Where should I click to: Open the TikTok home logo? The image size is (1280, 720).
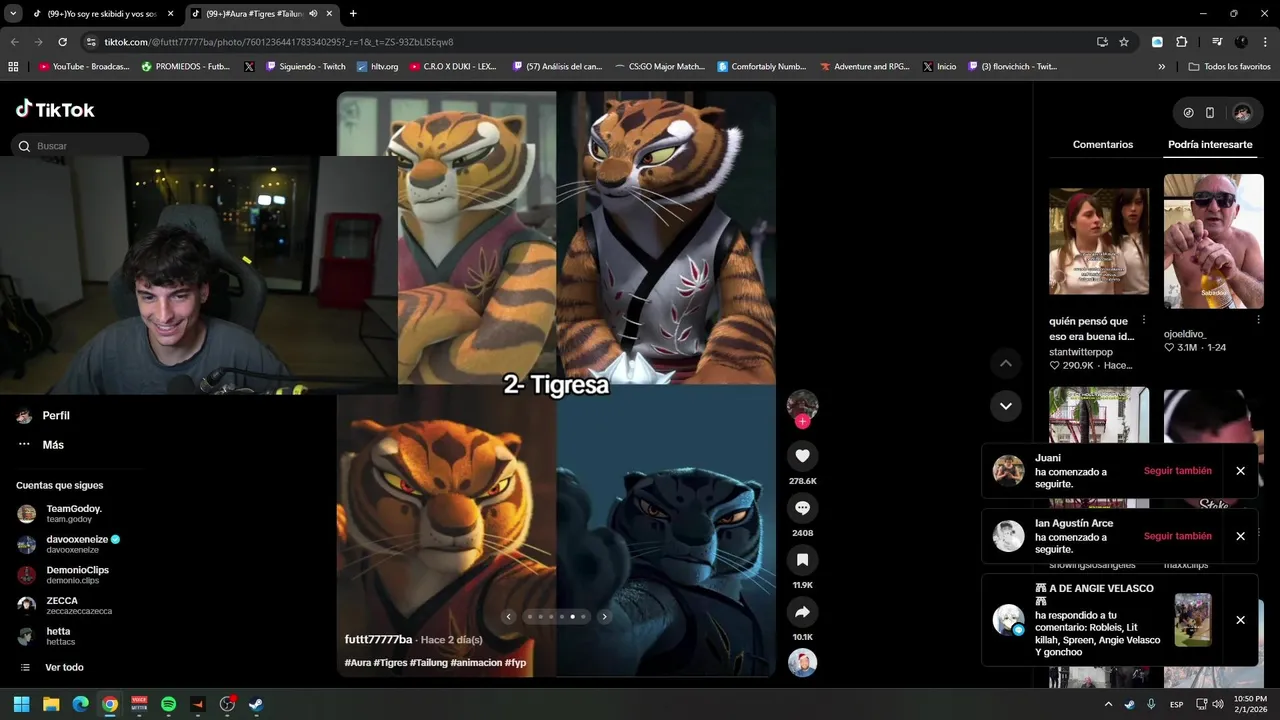click(x=55, y=109)
